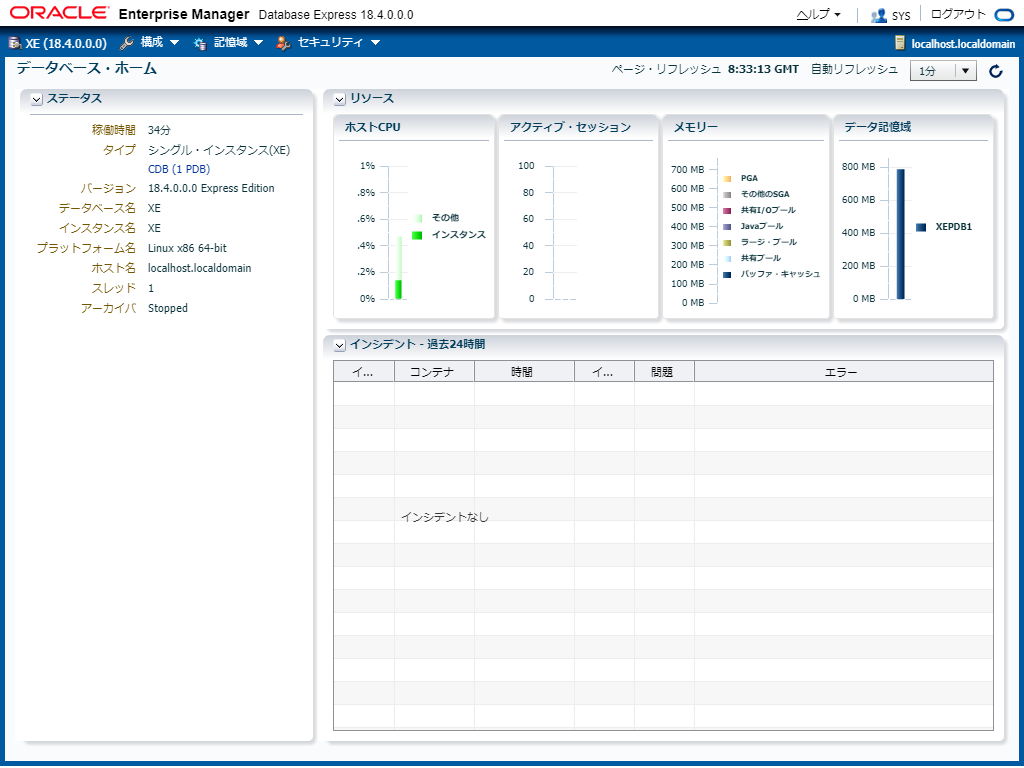Click the 34分 uptime value
Viewport: 1024px width, 768px height.
click(x=159, y=130)
